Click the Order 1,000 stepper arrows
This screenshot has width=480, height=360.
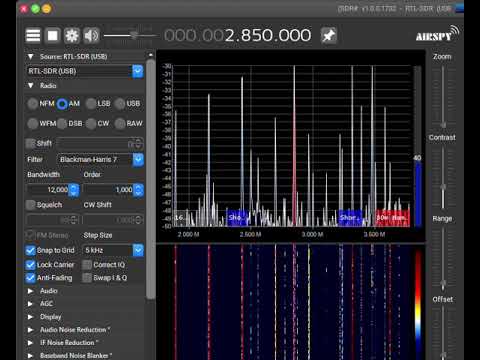(x=138, y=190)
